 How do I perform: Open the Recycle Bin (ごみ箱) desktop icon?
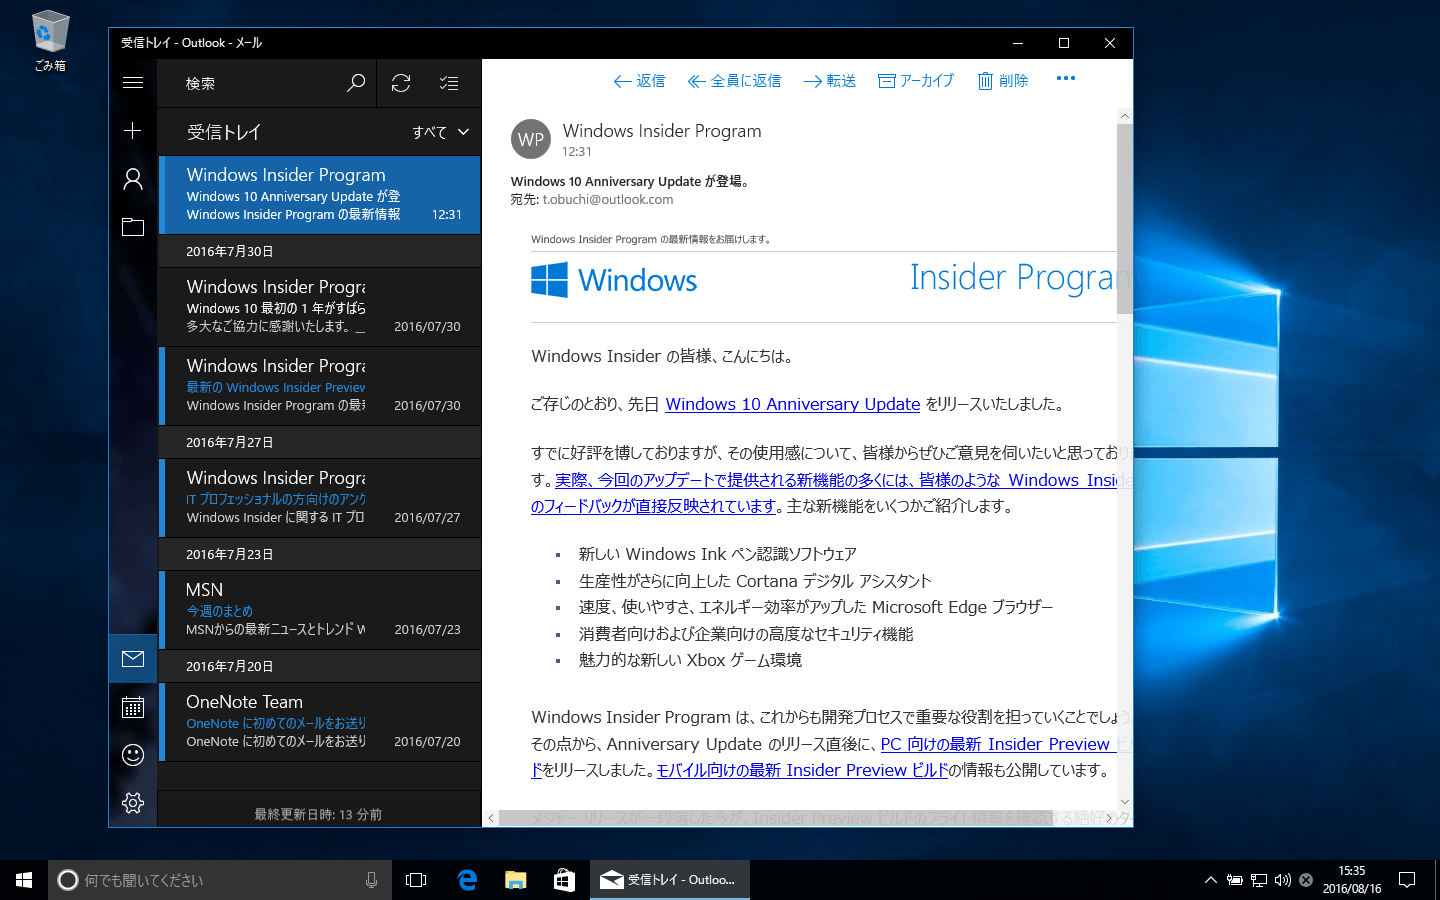[x=50, y=41]
